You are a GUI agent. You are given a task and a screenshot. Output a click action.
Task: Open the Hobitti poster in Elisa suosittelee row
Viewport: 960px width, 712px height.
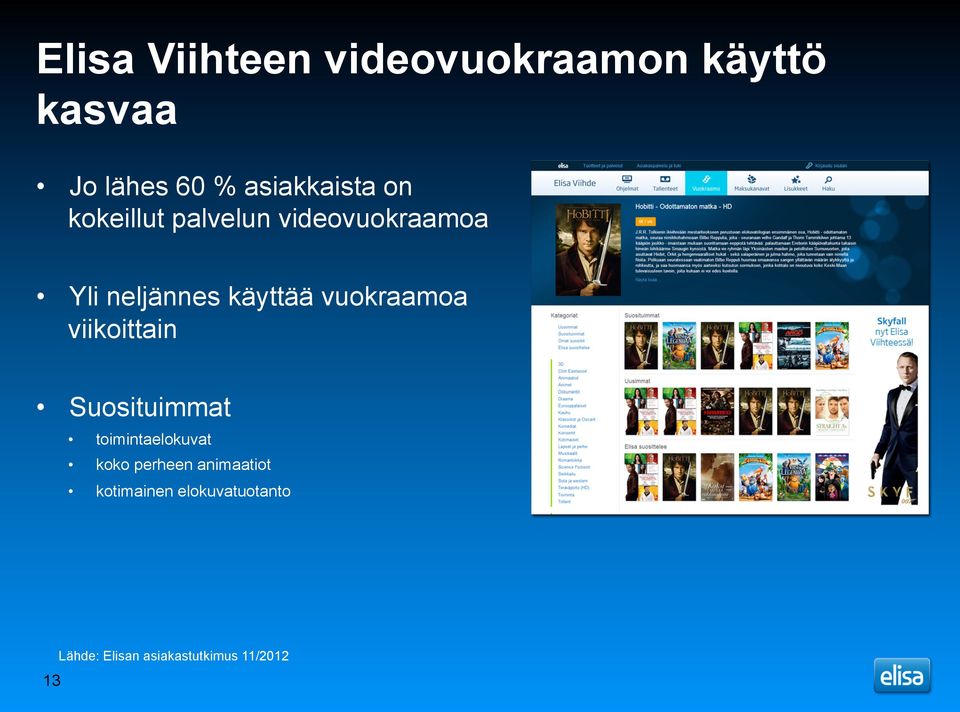pyautogui.click(x=679, y=477)
